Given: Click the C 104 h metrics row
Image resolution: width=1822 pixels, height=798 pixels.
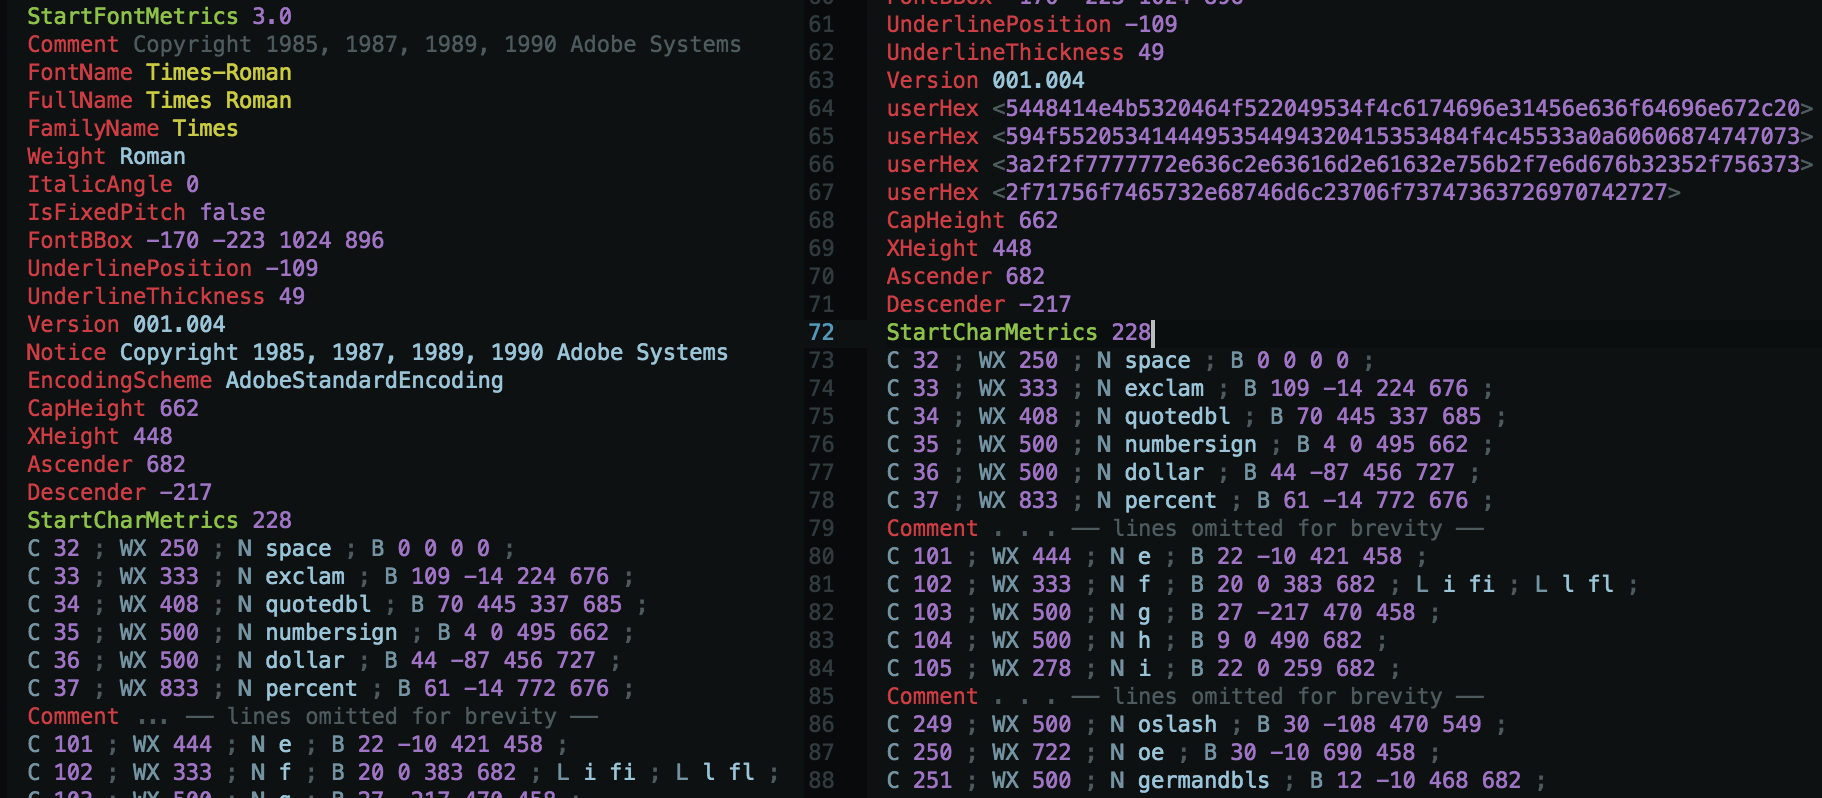Looking at the screenshot, I should [x=1137, y=640].
